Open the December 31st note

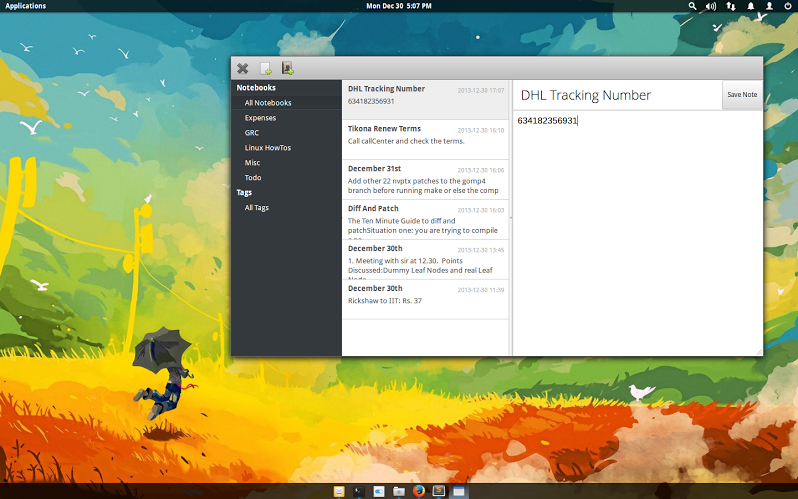coord(425,180)
